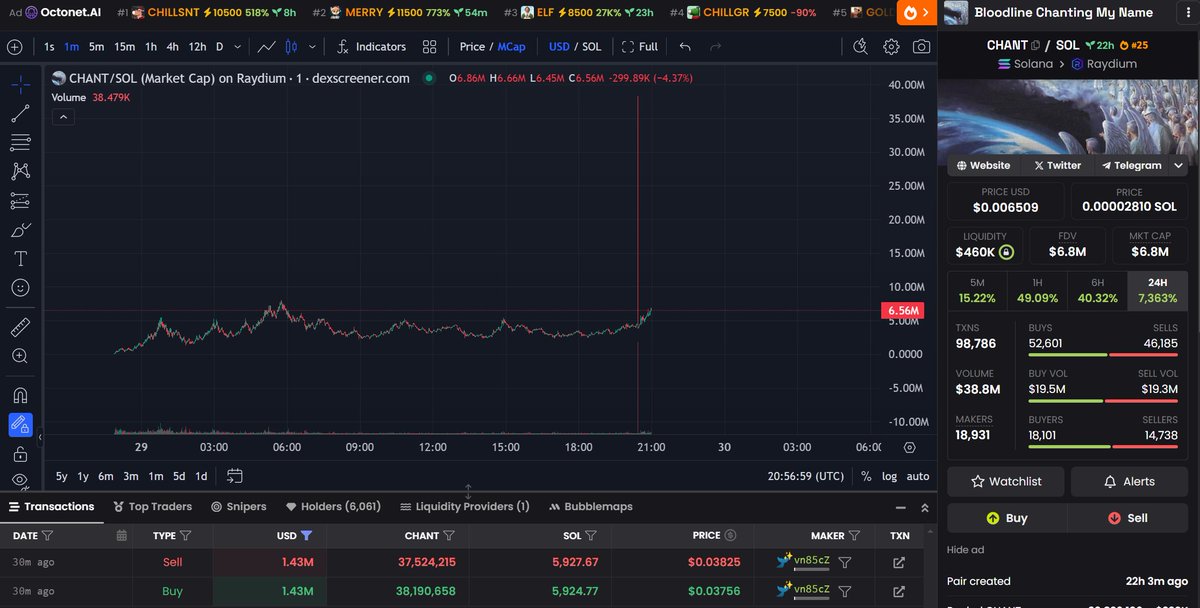Open the Transactions tab
This screenshot has width=1200, height=608.
(x=52, y=507)
